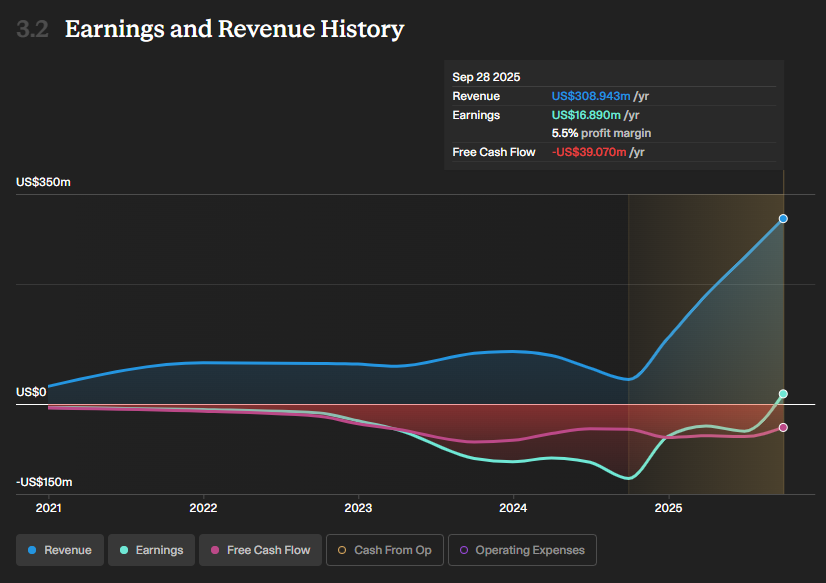The image size is (826, 583).
Task: Click the teal Earnings endpoint marker on chart
Action: pos(783,394)
